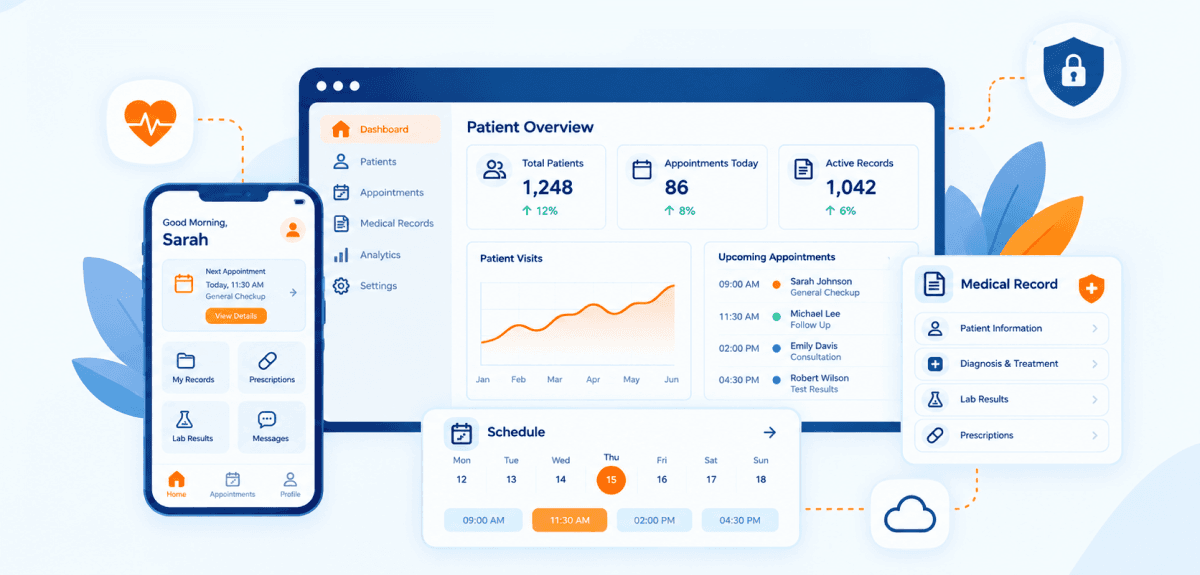The width and height of the screenshot is (1200, 575).
Task: Open Prescriptions tile on phone
Action: pos(272,367)
